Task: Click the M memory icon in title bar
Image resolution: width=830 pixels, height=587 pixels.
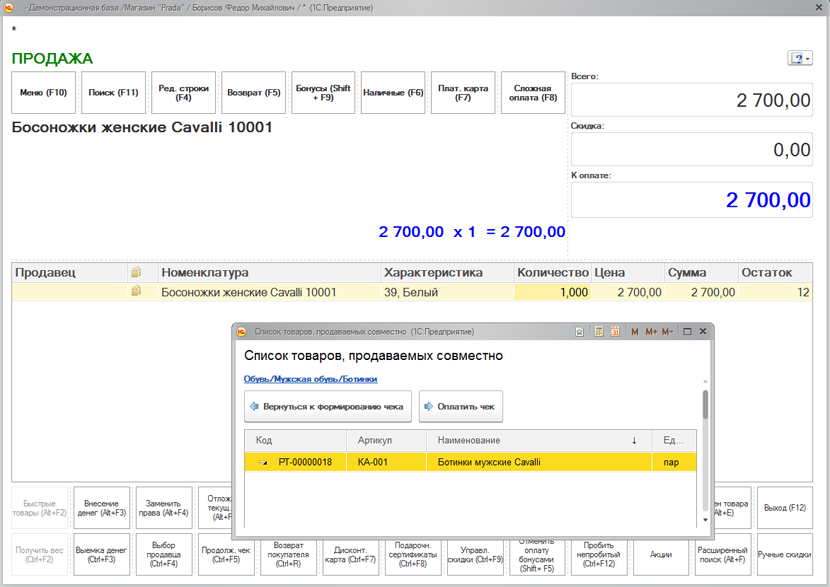Action: point(635,331)
